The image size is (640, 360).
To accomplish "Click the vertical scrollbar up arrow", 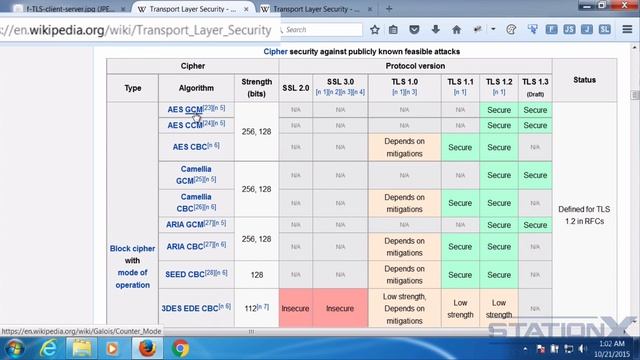I will tap(635, 48).
